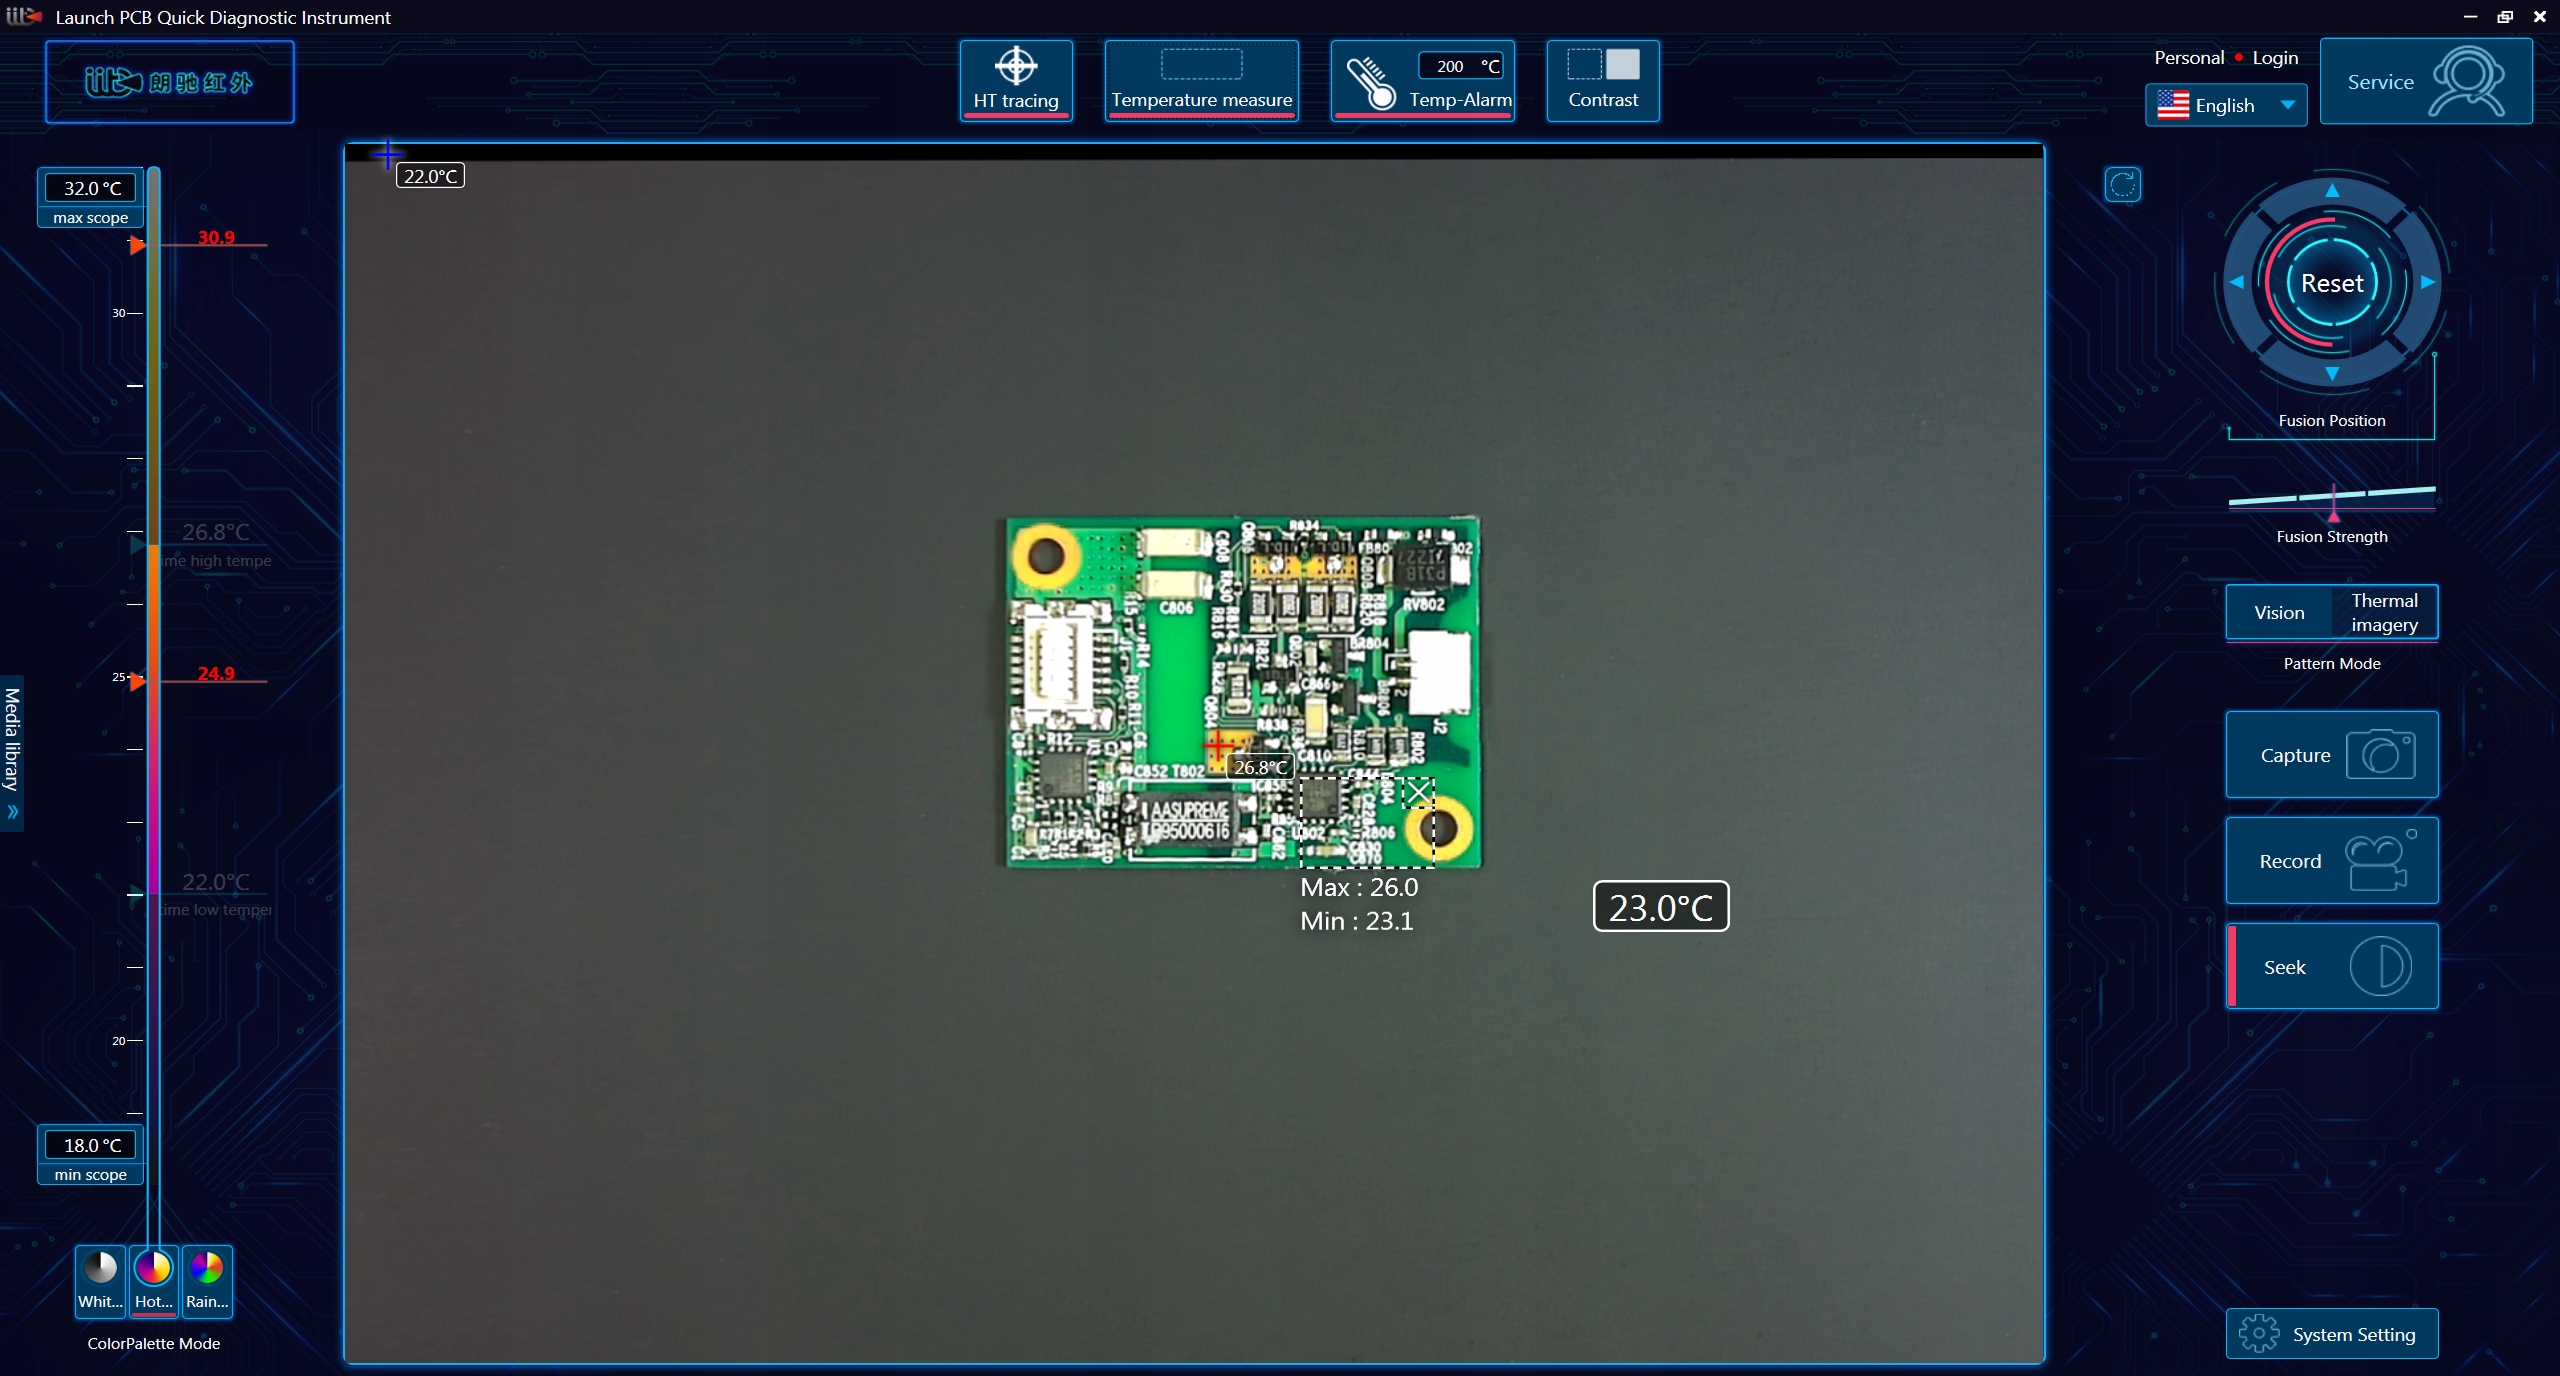Activate the HT tracing crosshair tool

click(x=1015, y=80)
